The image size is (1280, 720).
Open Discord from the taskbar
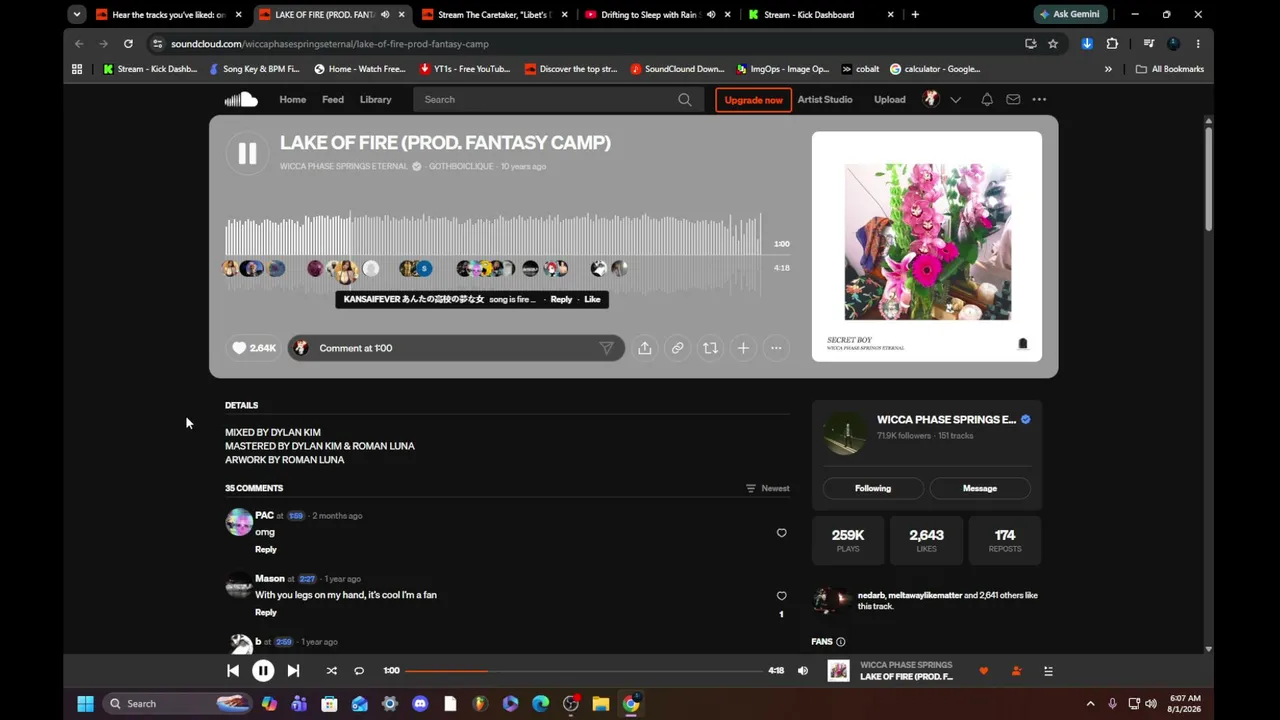tap(420, 704)
